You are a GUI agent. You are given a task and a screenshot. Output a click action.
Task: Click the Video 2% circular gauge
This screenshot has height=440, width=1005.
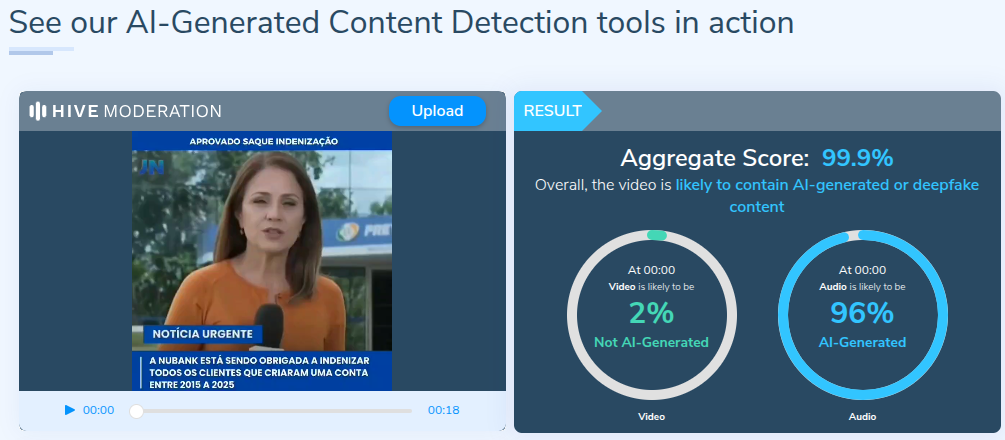(x=652, y=314)
